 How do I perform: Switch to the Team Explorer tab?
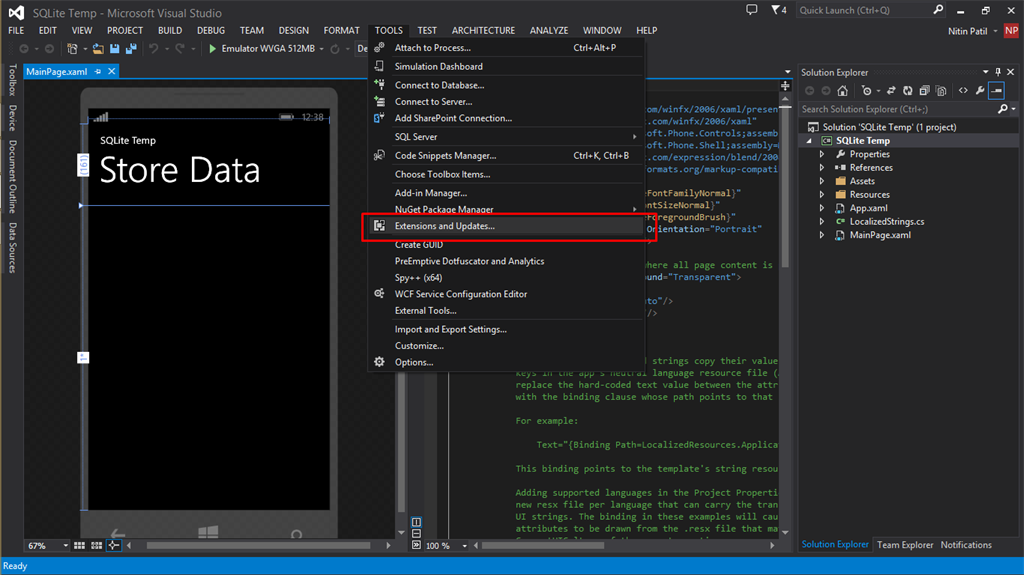pyautogui.click(x=904, y=545)
